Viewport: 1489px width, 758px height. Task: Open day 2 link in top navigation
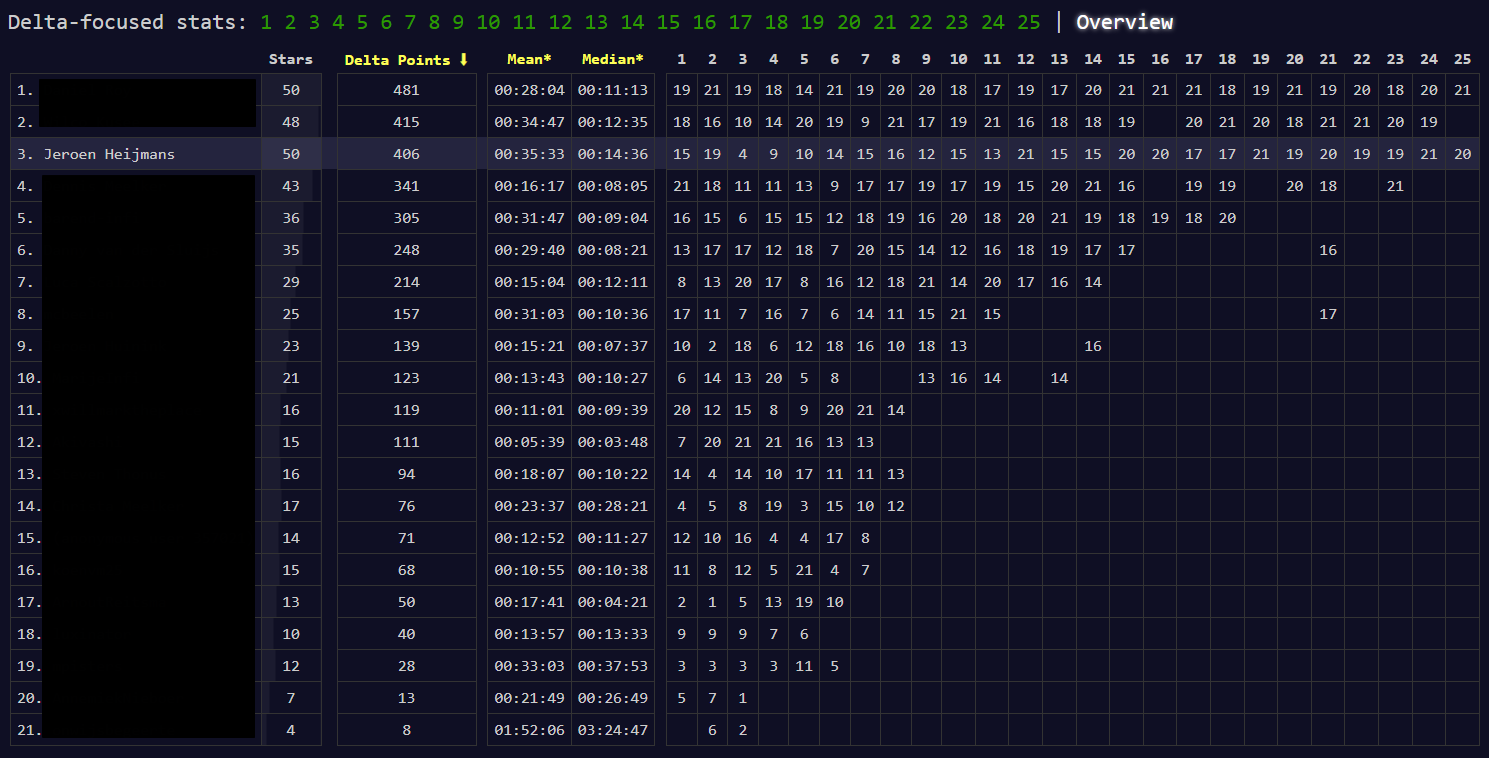pyautogui.click(x=290, y=22)
